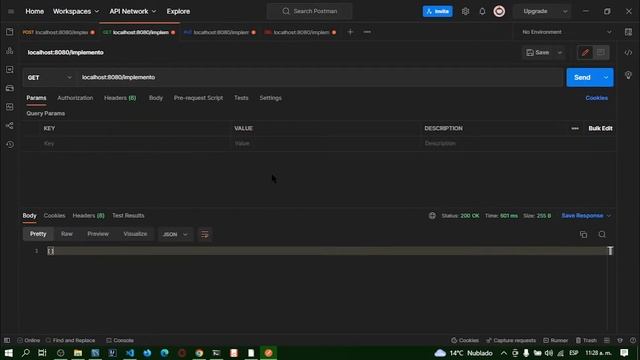
Task: Open the Test Results response tab
Action: [128, 216]
